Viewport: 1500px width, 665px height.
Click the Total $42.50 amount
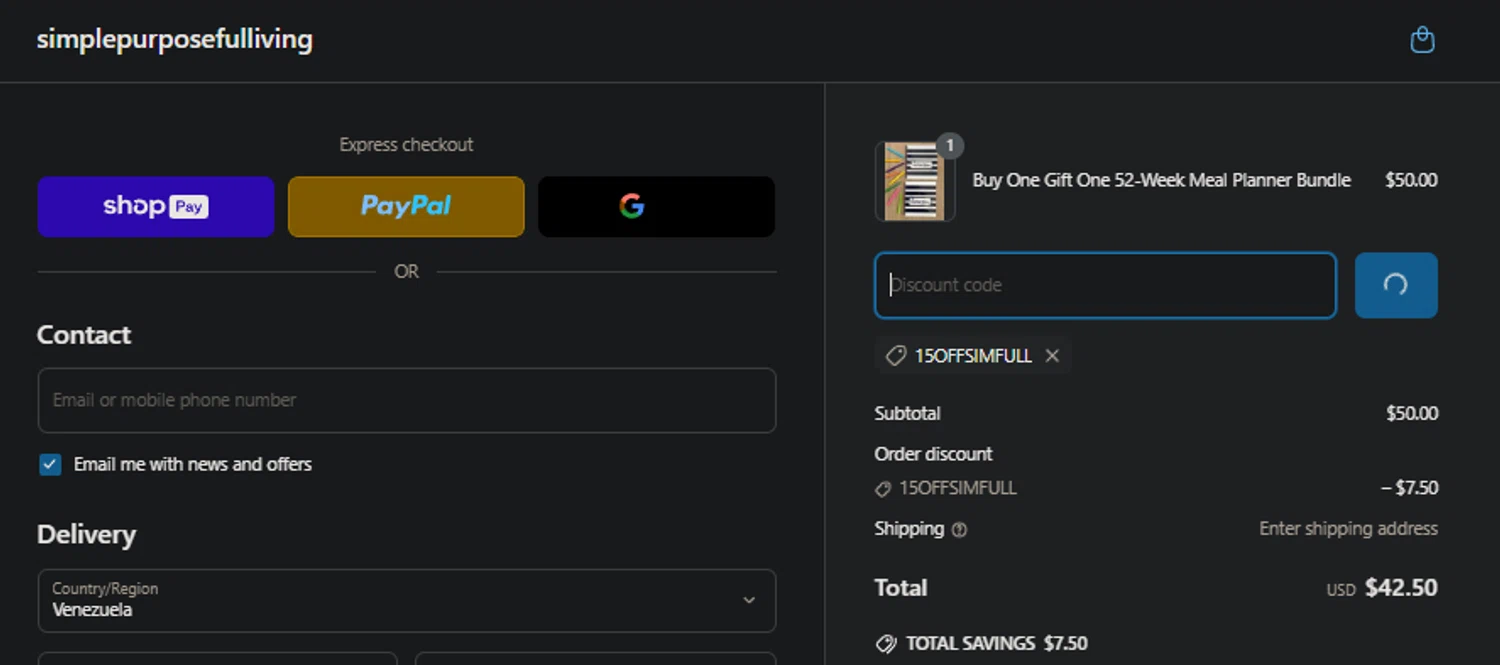coord(1401,587)
